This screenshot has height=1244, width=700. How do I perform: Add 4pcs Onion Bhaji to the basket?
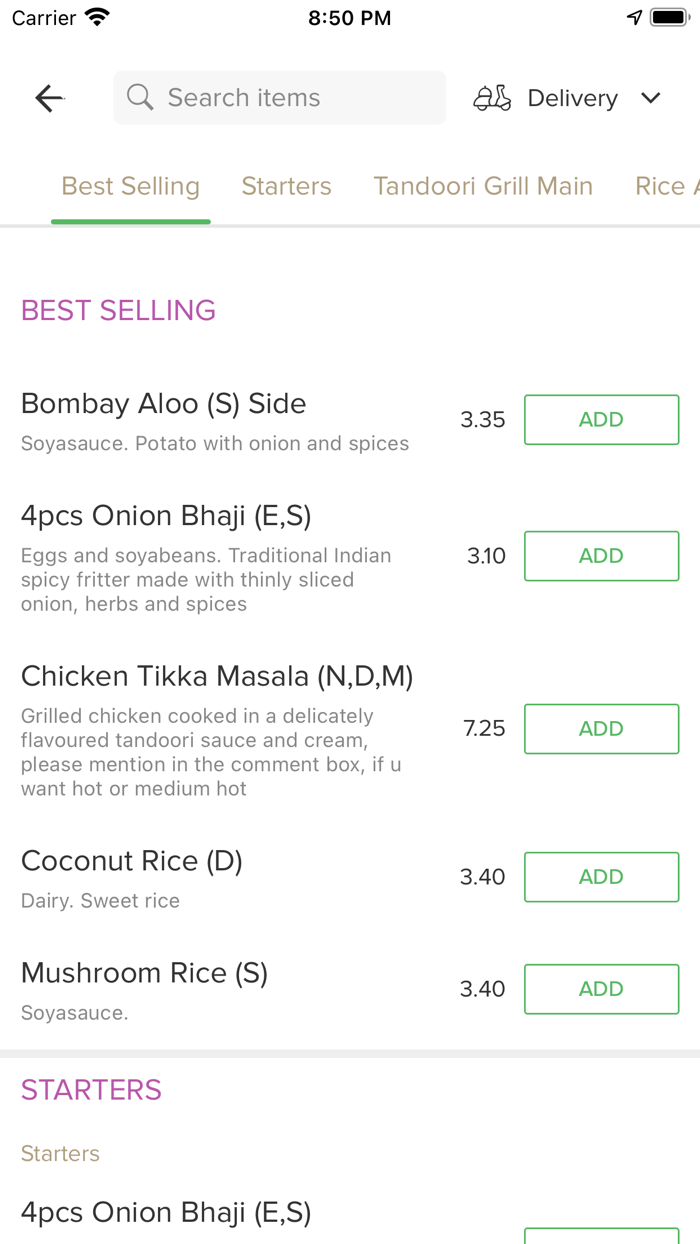(601, 555)
